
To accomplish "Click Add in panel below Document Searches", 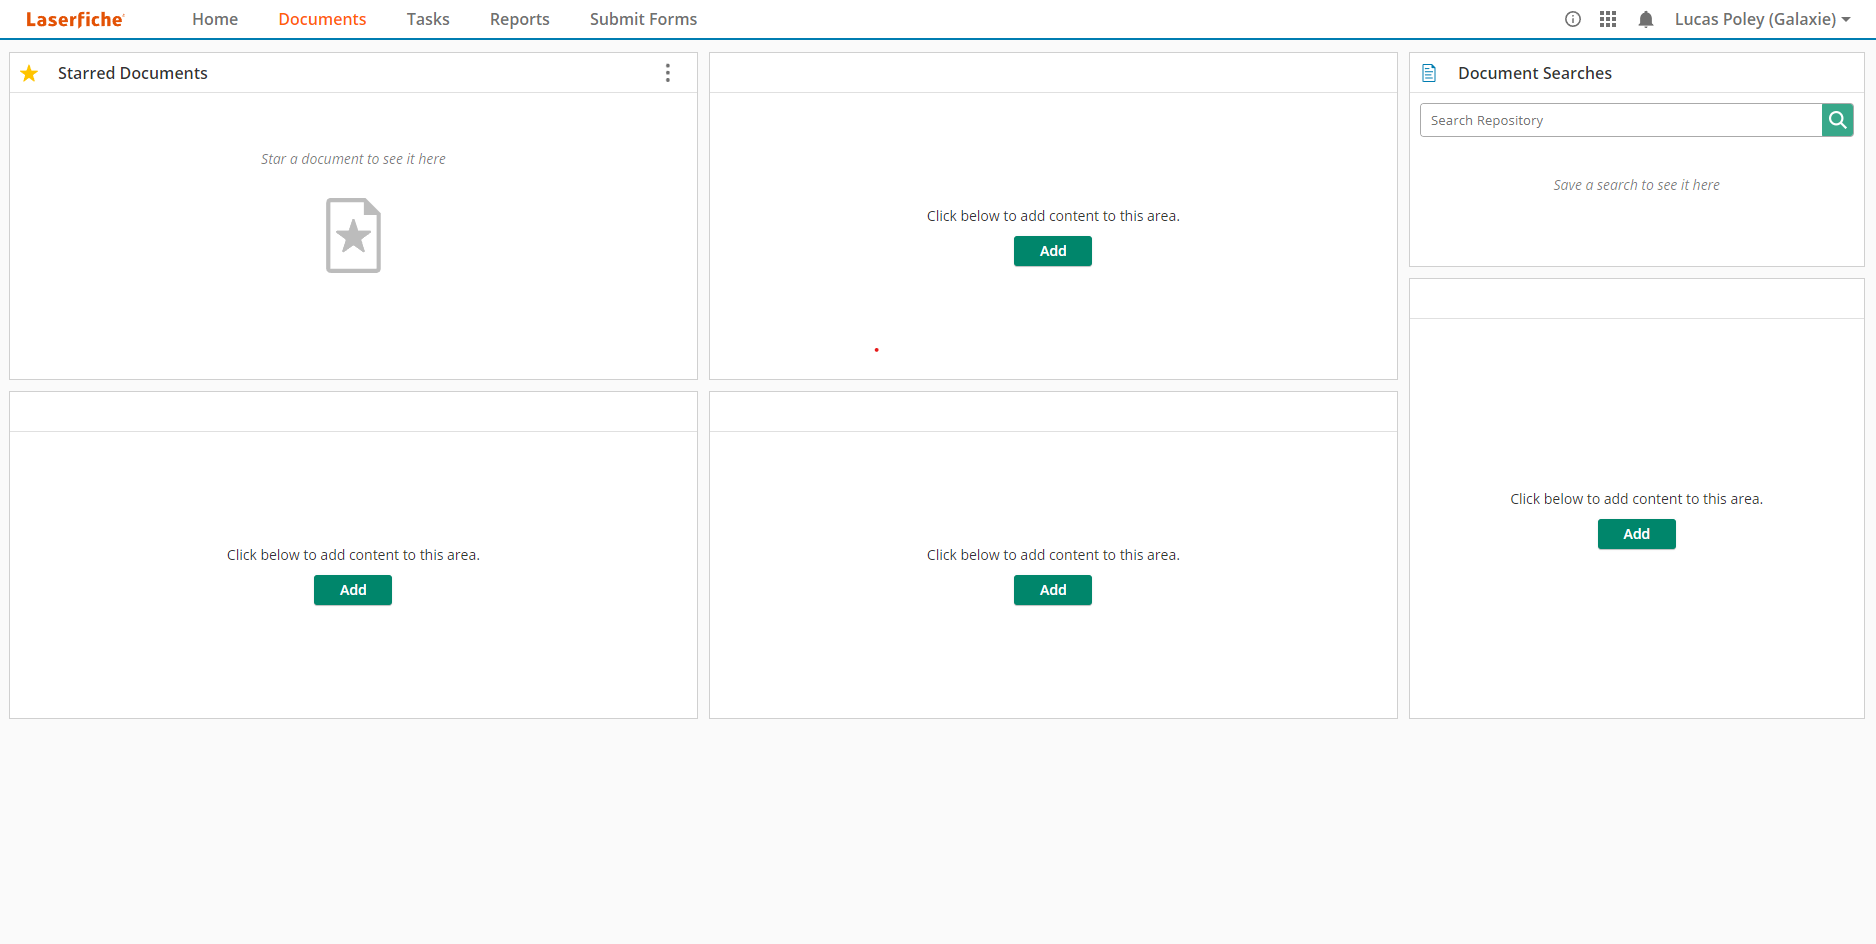I will (1636, 534).
